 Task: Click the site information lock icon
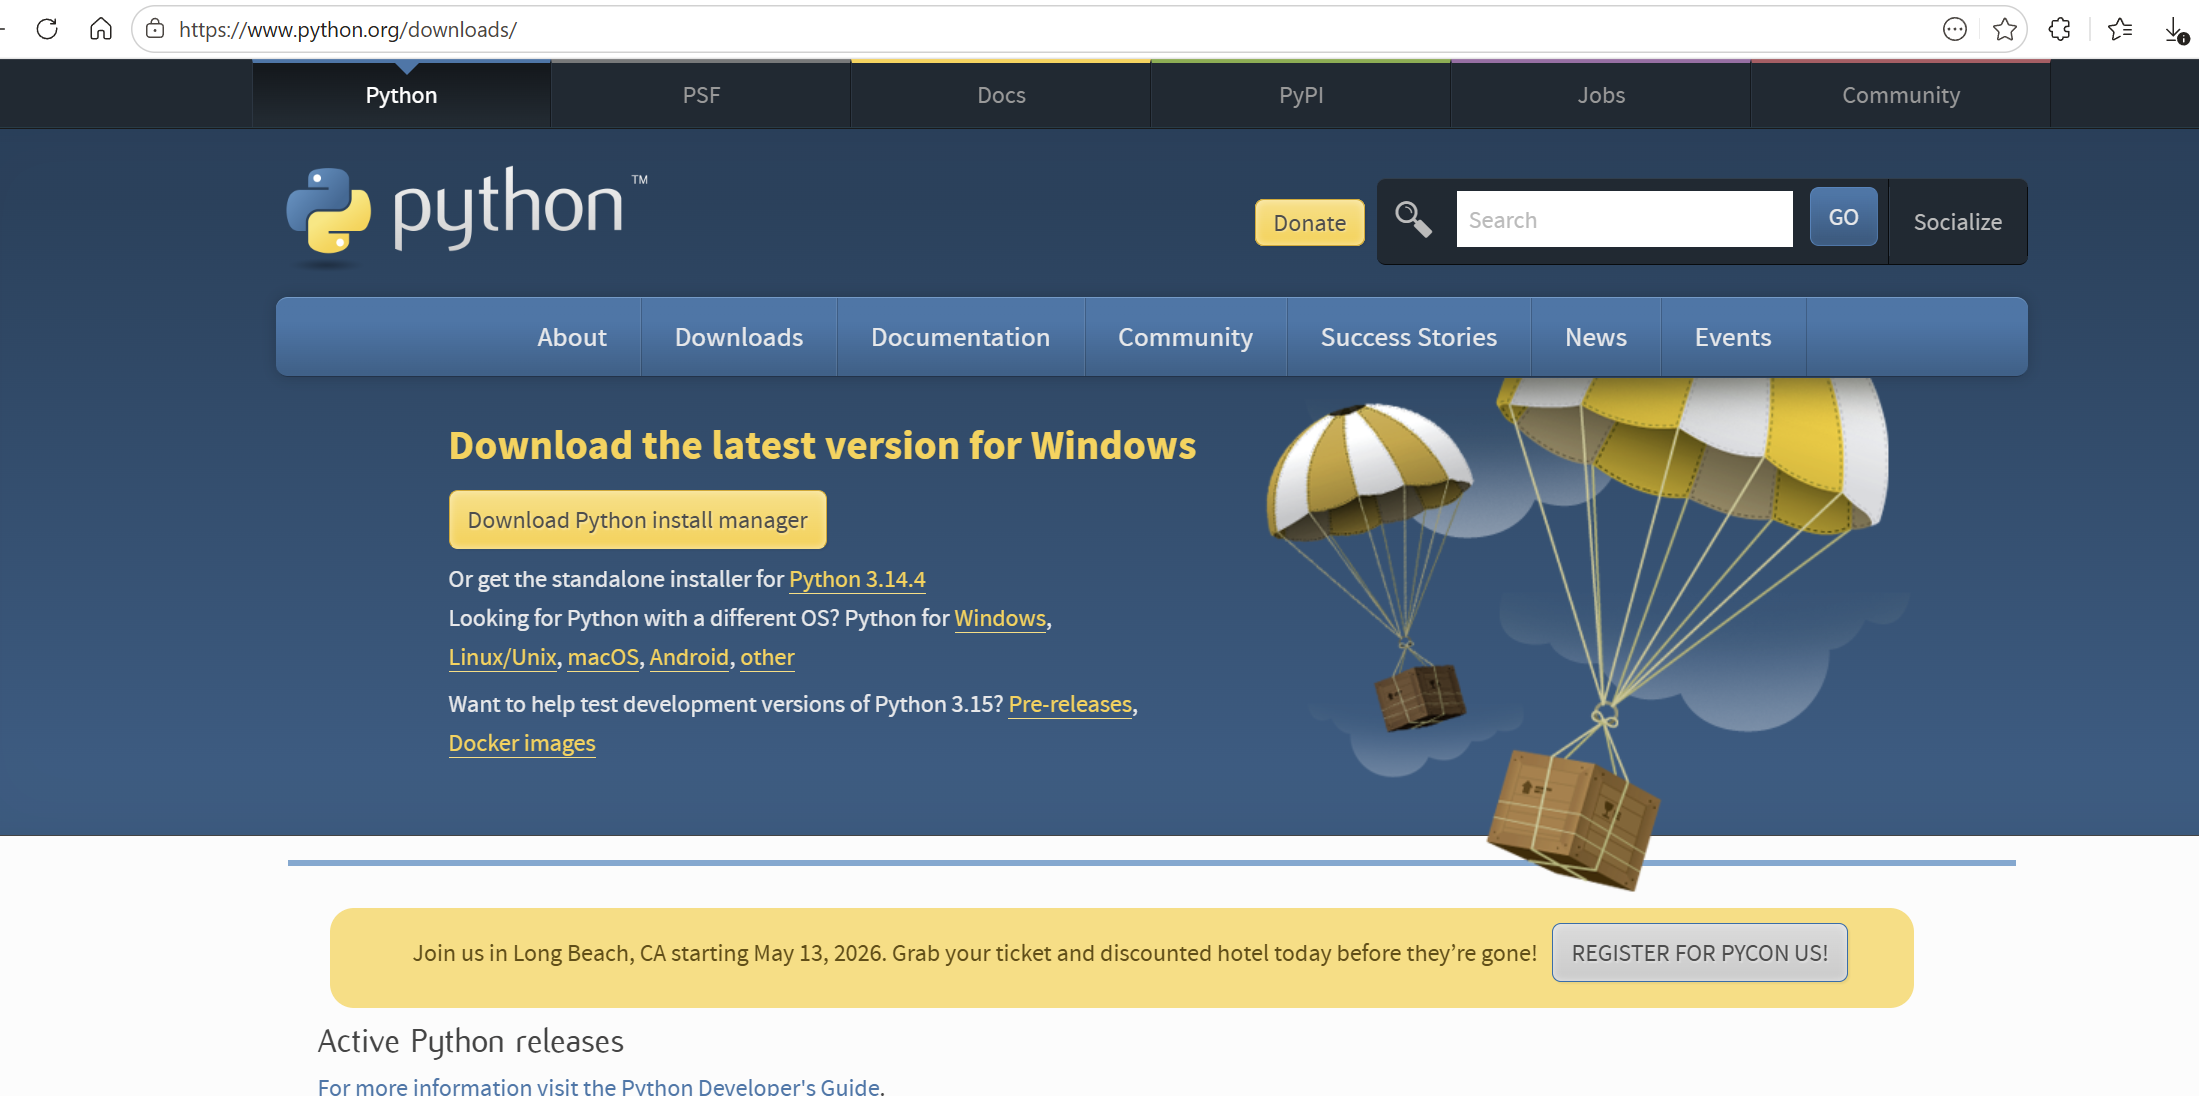coord(155,29)
